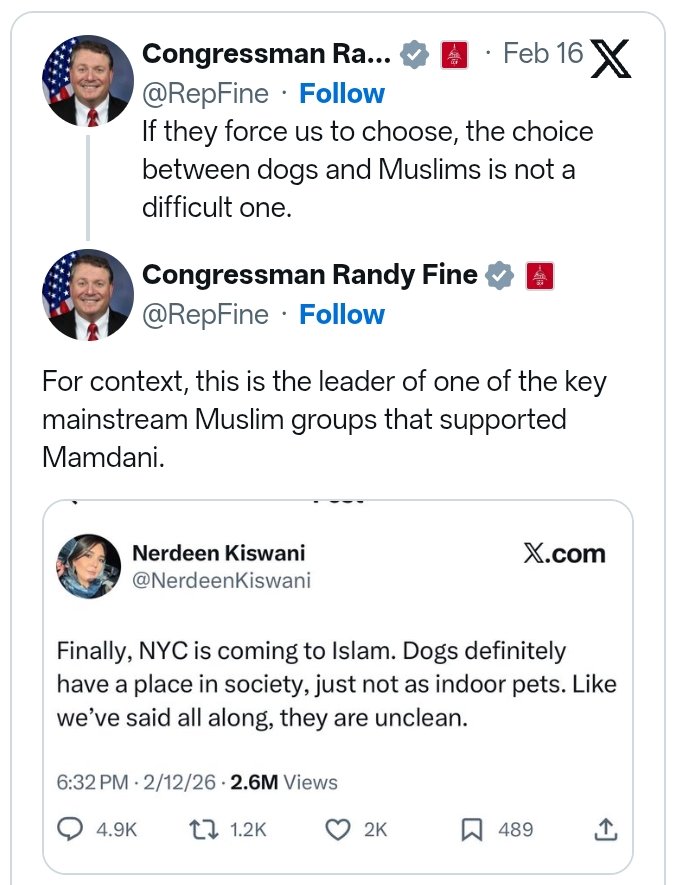
Task: Open the X.com link in the quoted post
Action: tap(564, 553)
